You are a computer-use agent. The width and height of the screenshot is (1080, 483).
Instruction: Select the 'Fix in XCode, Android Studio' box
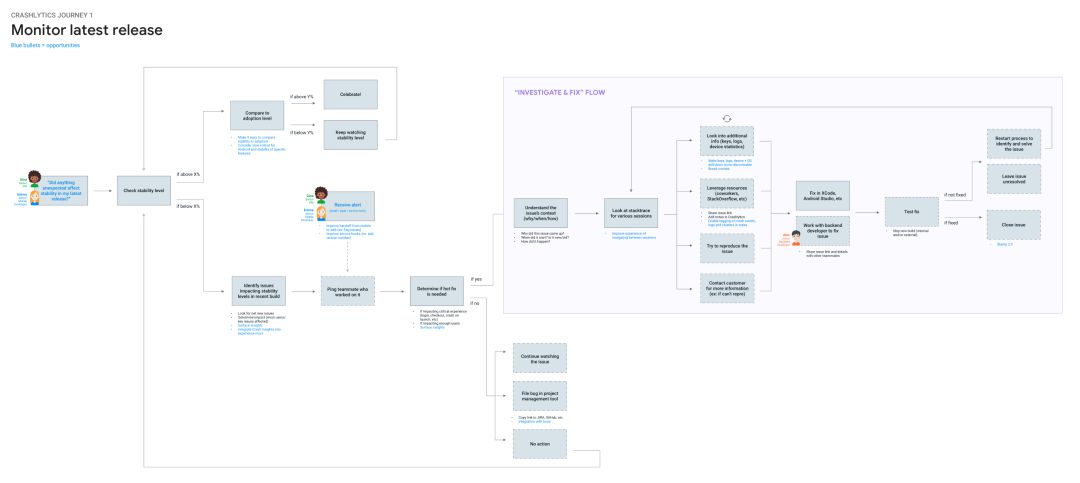(x=822, y=196)
